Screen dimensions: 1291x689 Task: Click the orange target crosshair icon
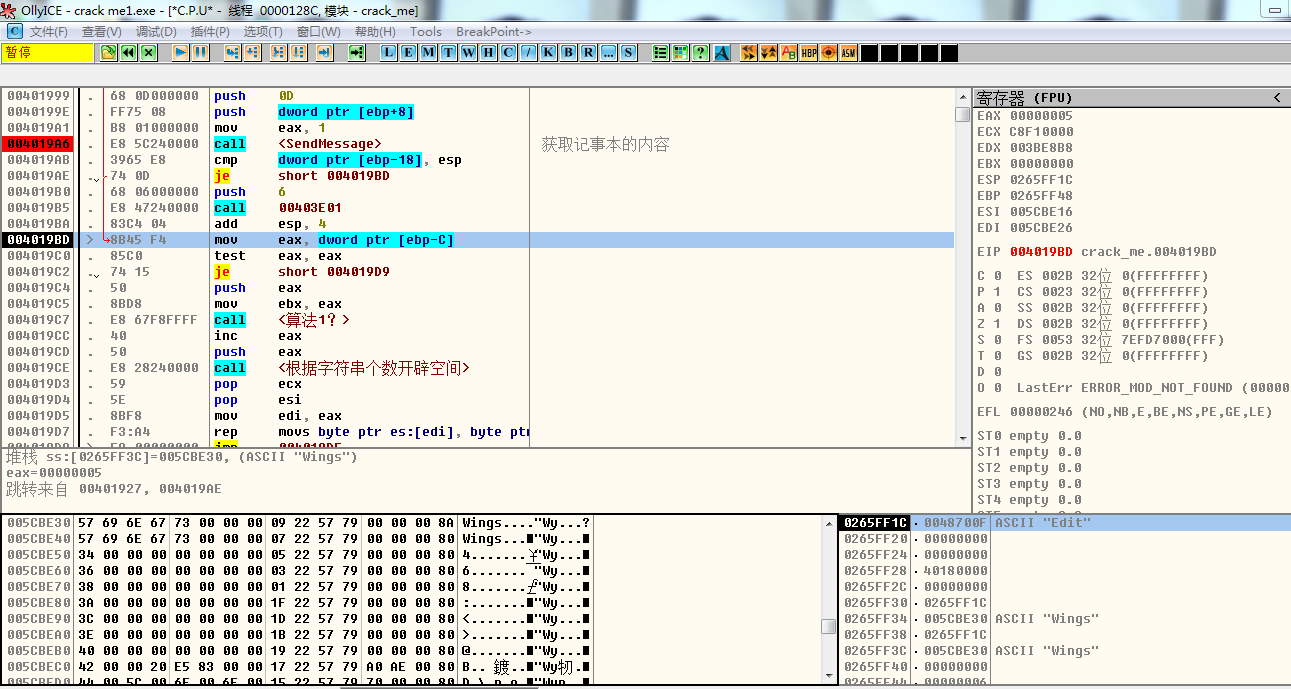point(829,52)
